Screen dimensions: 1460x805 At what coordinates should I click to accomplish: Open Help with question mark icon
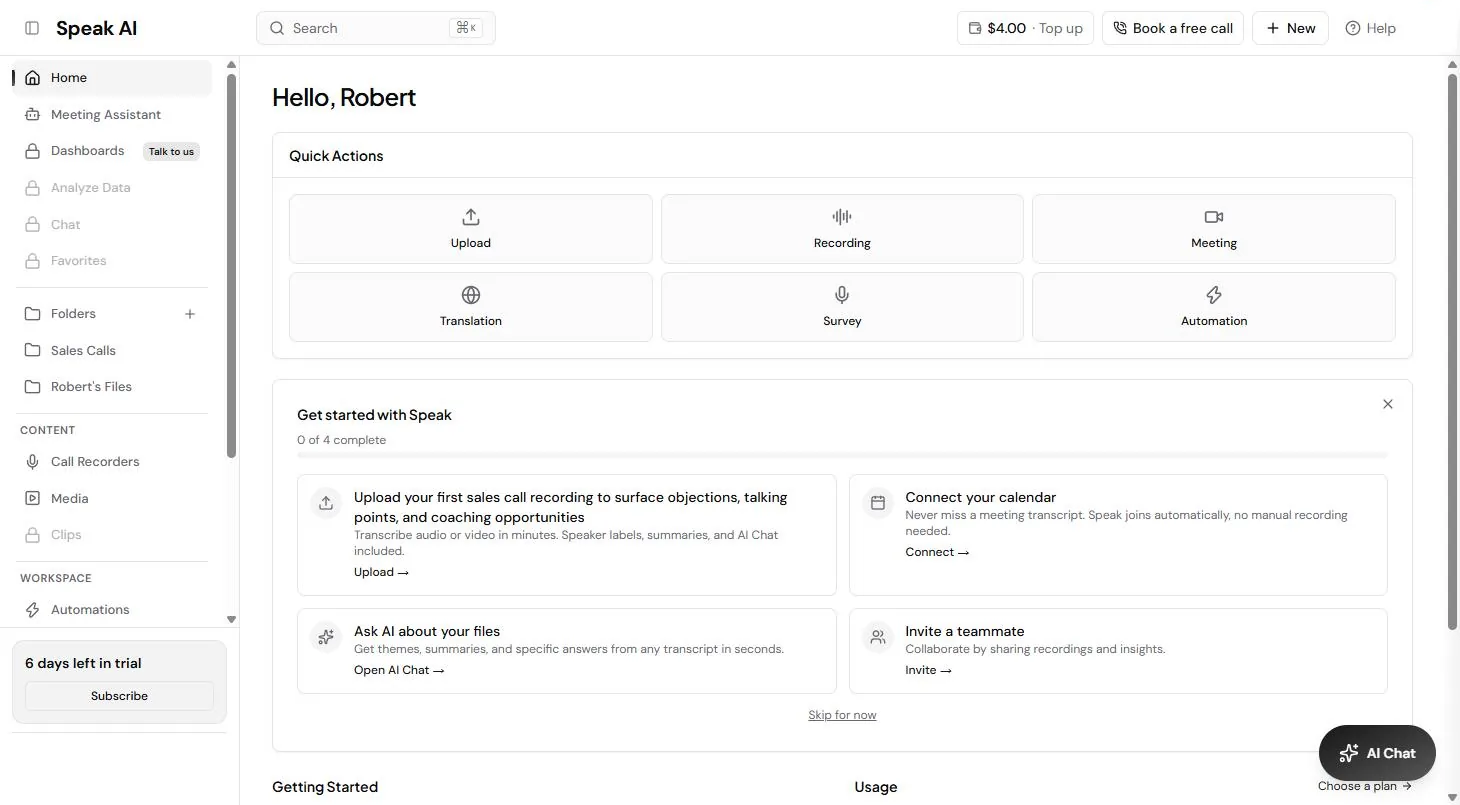(1370, 28)
